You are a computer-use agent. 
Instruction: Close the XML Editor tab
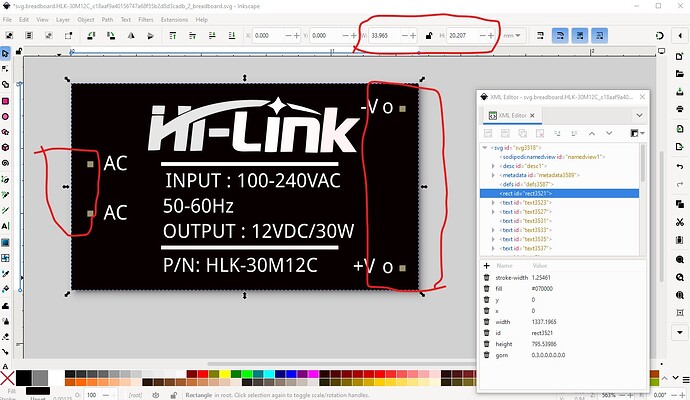(530, 116)
